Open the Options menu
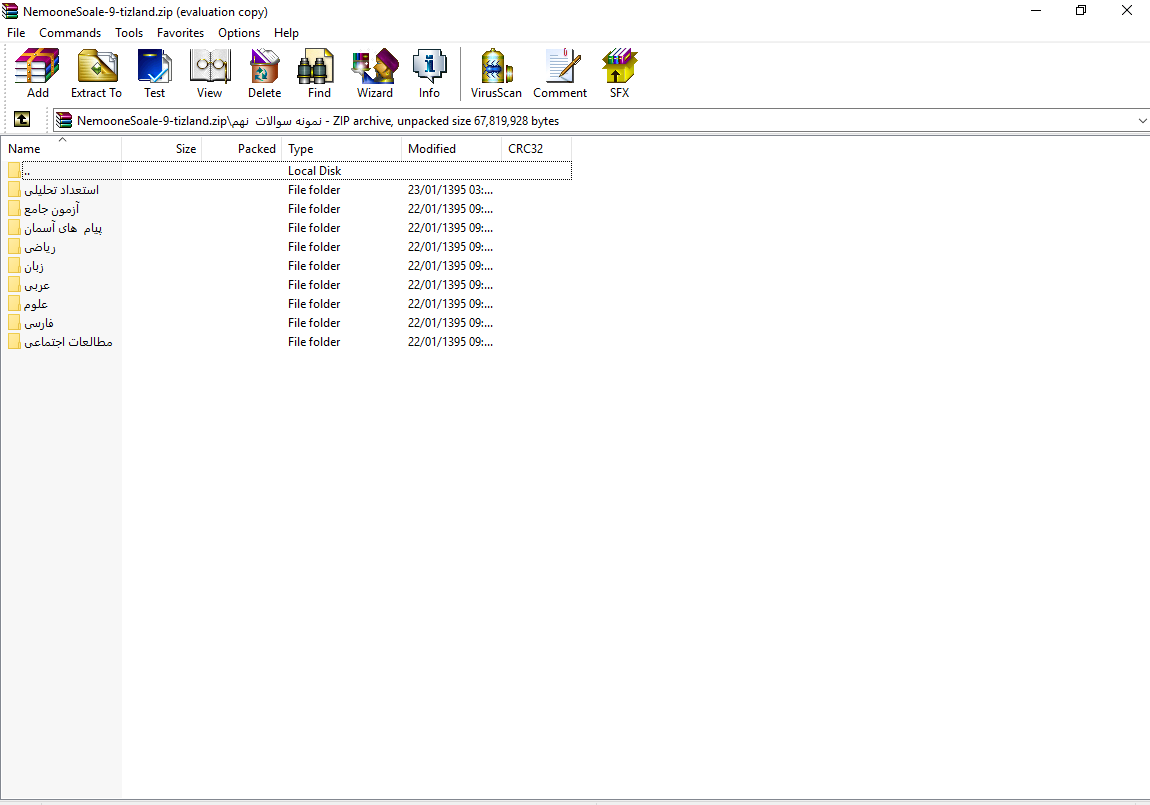This screenshot has height=805, width=1150. click(x=239, y=33)
